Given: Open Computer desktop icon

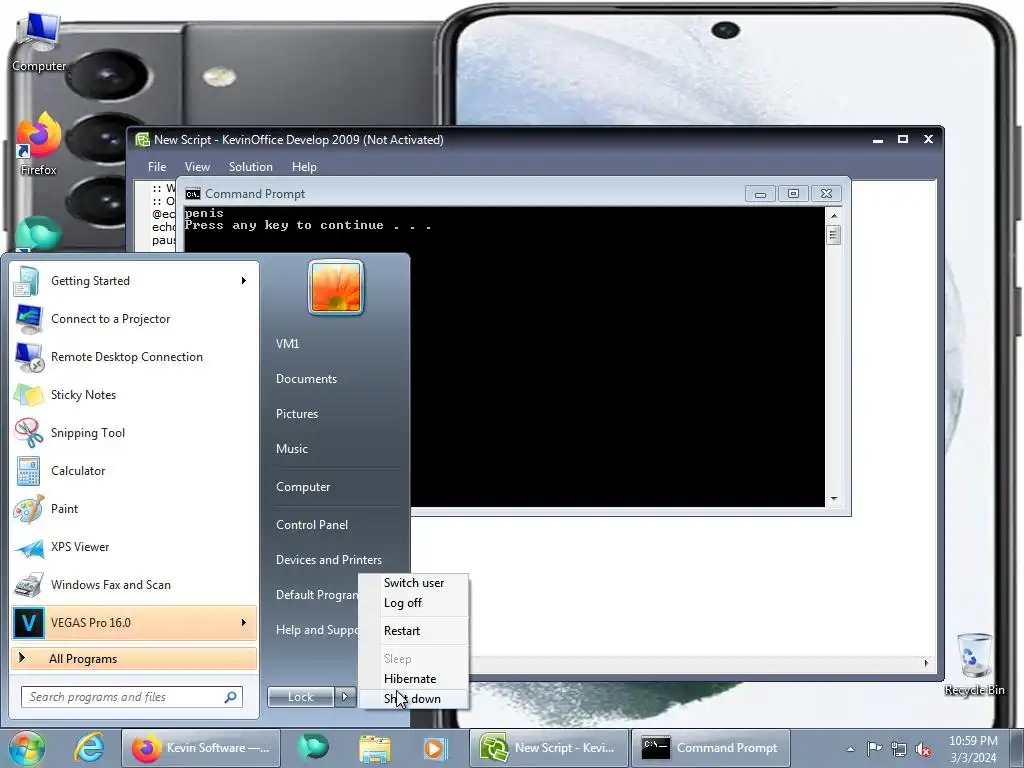Looking at the screenshot, I should pyautogui.click(x=39, y=42).
